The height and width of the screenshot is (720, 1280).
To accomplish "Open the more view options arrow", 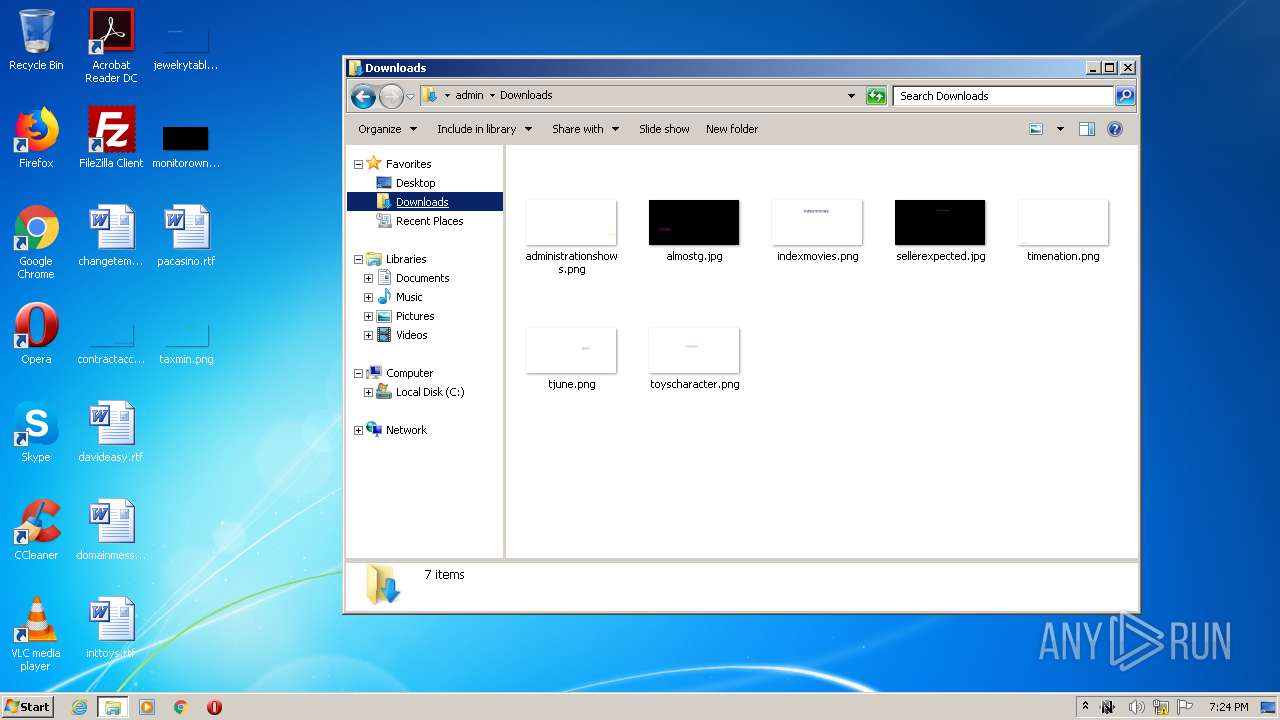I will 1060,129.
